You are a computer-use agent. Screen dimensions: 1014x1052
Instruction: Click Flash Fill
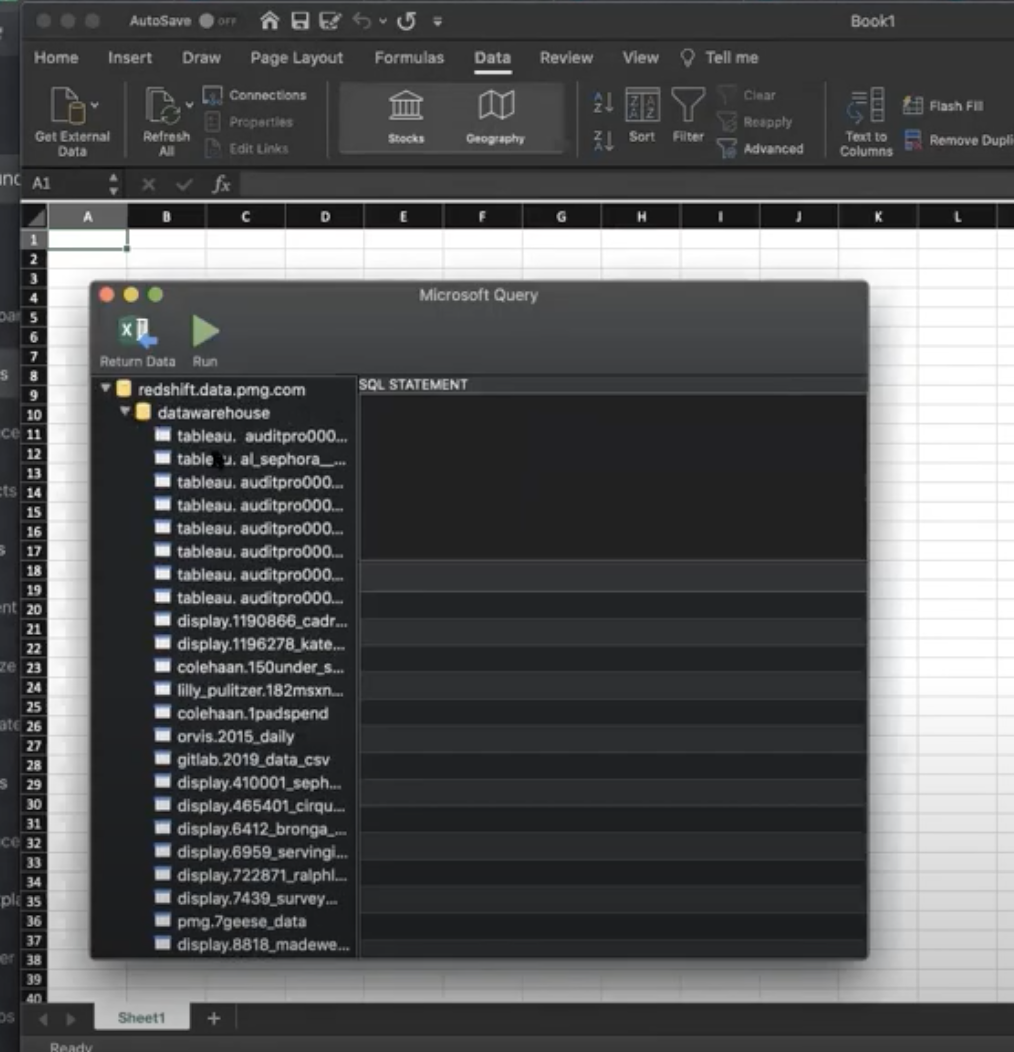pyautogui.click(x=943, y=105)
